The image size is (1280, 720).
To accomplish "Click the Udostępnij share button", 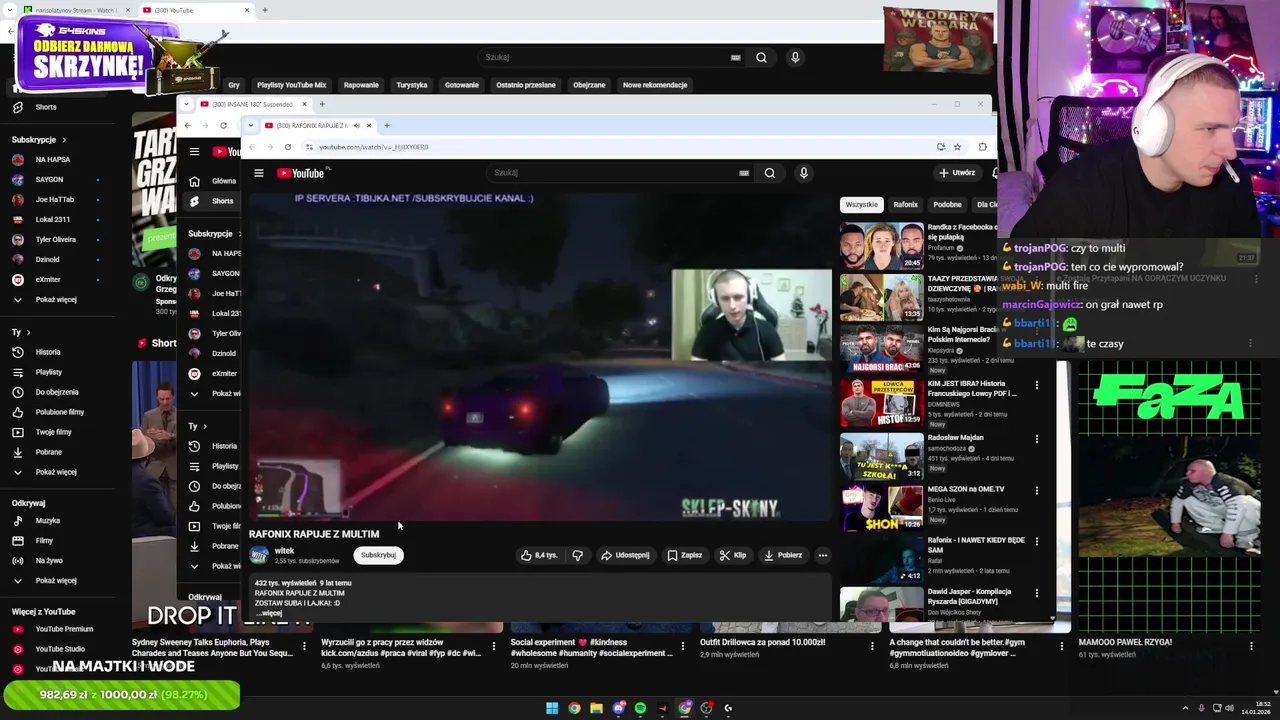I will 625,555.
